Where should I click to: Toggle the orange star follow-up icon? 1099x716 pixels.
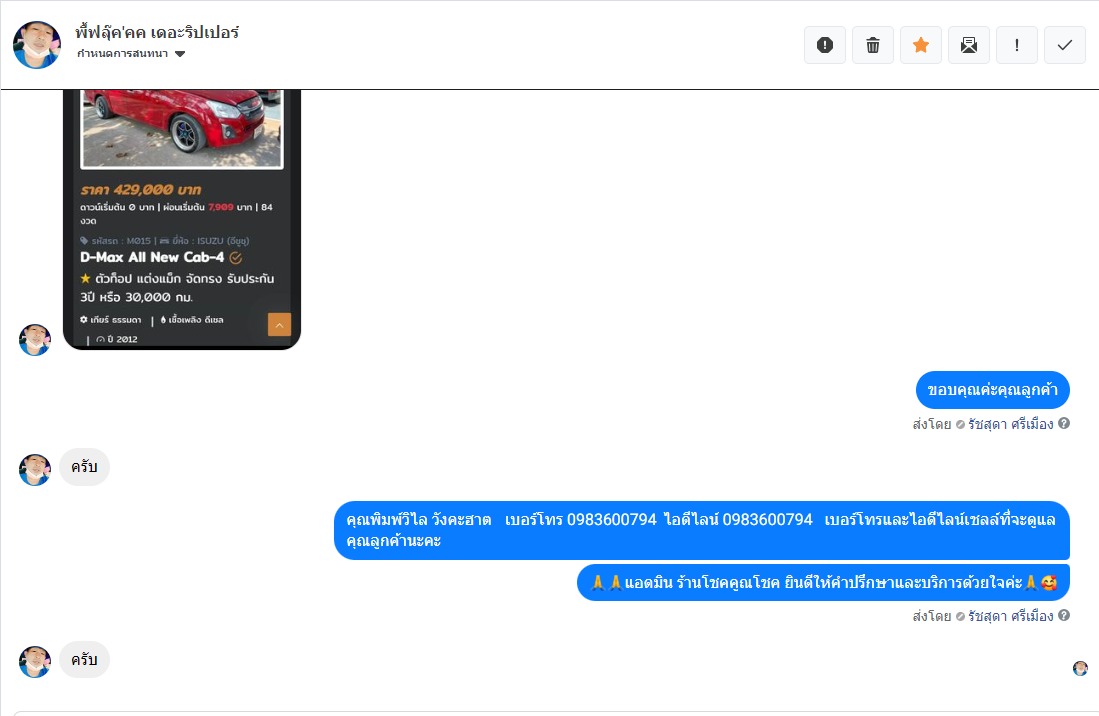click(x=921, y=46)
